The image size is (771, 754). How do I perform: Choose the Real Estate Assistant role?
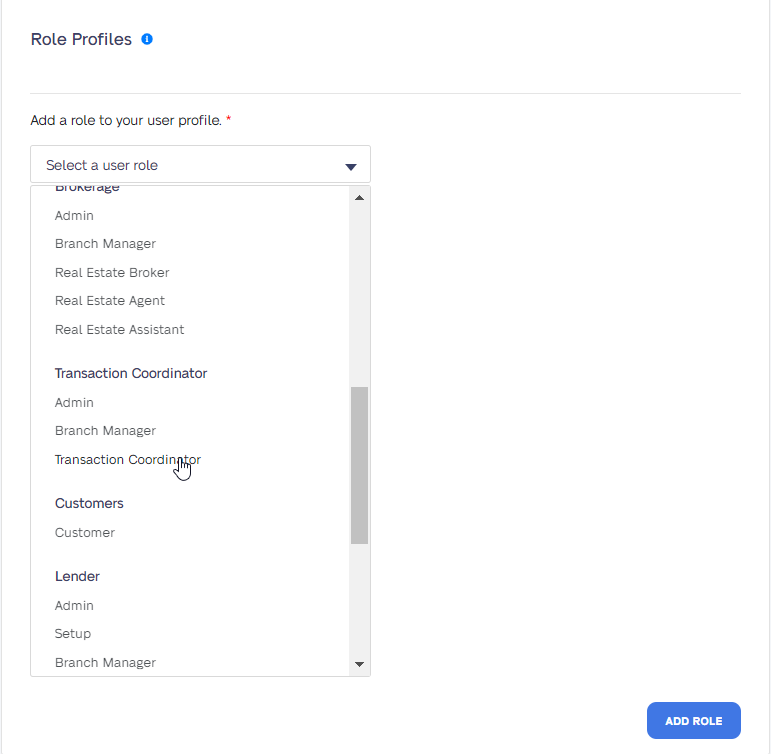[119, 330]
